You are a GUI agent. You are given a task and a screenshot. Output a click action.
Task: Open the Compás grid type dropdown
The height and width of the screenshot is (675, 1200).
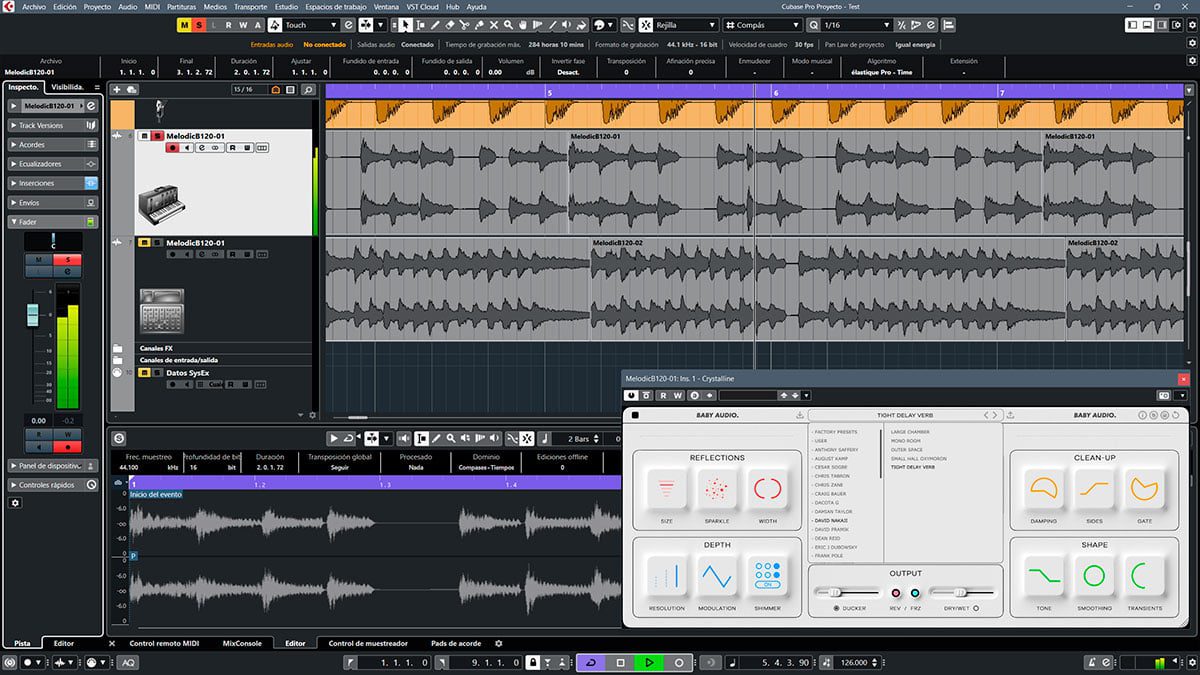[764, 25]
